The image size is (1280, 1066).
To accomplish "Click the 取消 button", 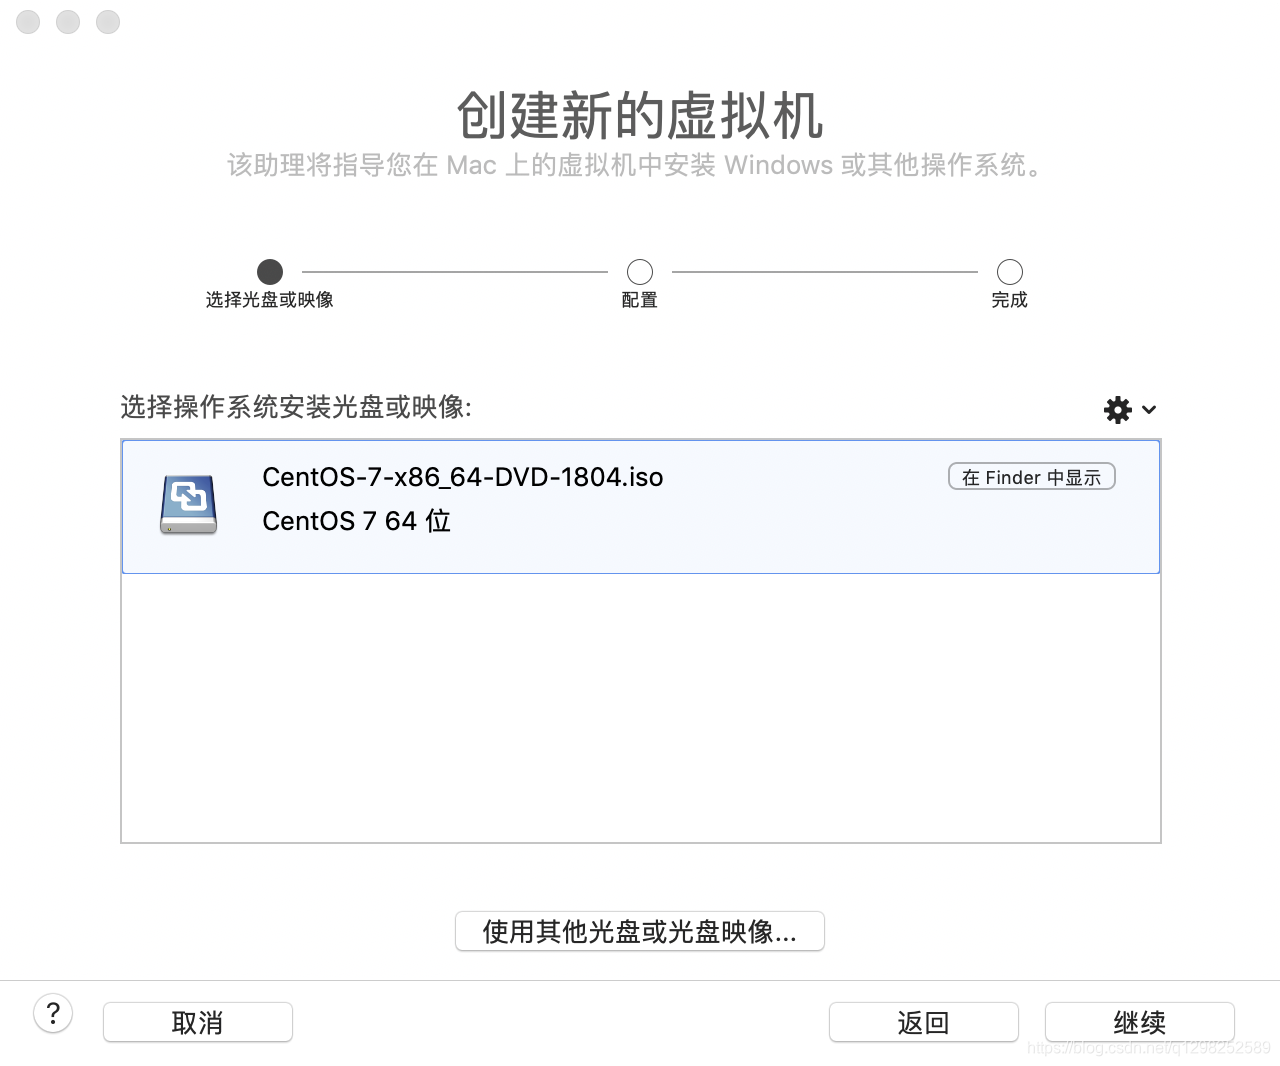I will tap(198, 1022).
